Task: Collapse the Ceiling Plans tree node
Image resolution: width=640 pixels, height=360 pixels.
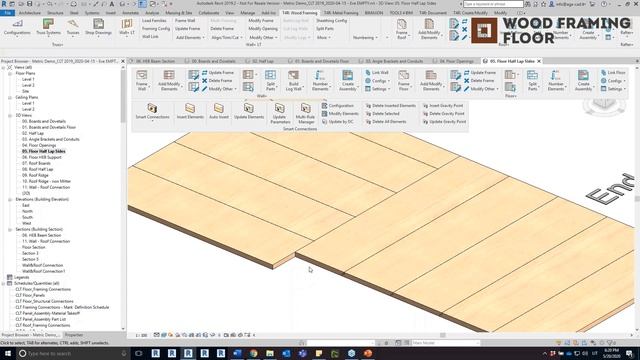Action: pyautogui.click(x=10, y=98)
